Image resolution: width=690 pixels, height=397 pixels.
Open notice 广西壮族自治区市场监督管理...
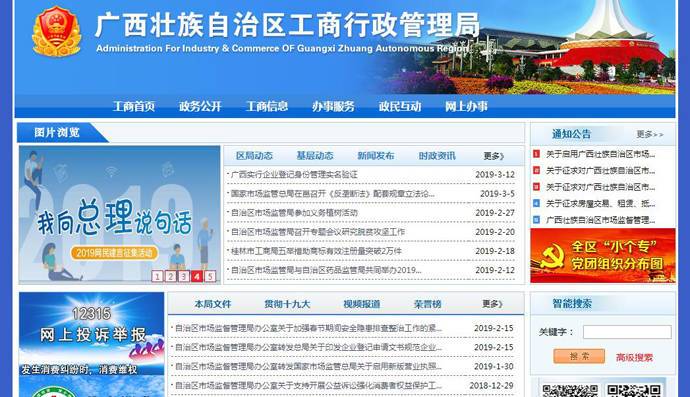click(601, 220)
